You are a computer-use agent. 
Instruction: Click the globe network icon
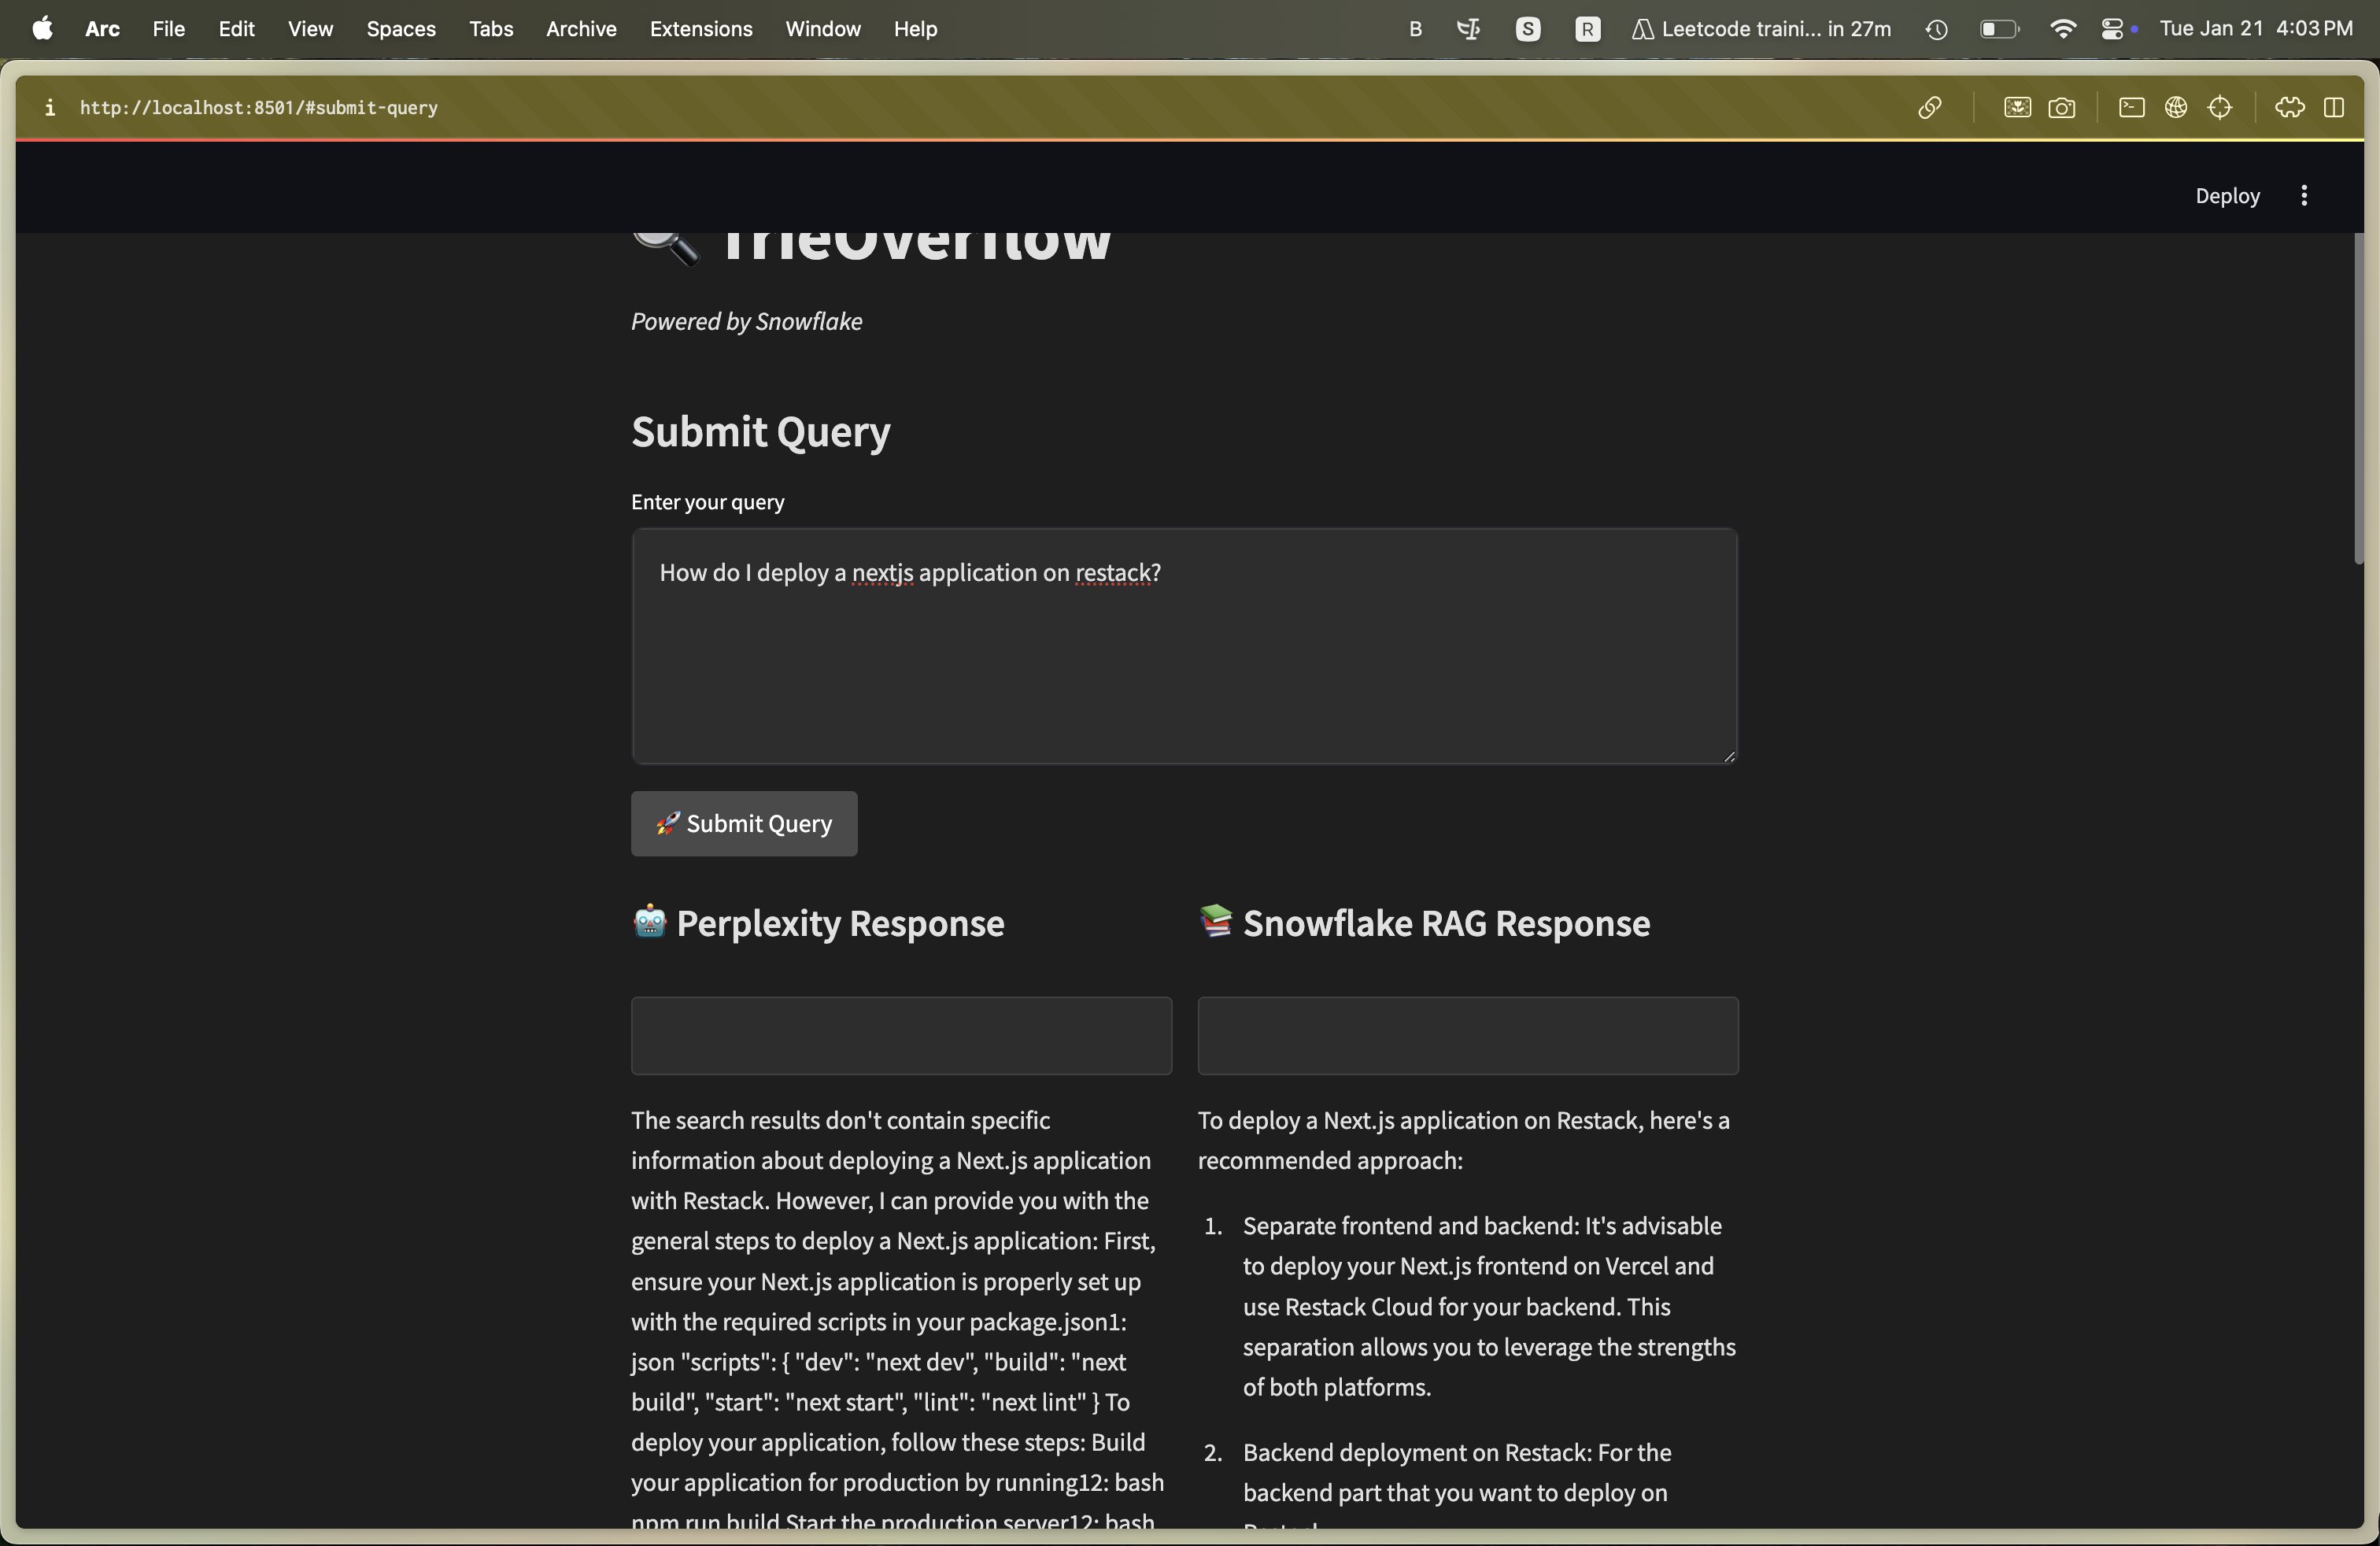[2175, 108]
